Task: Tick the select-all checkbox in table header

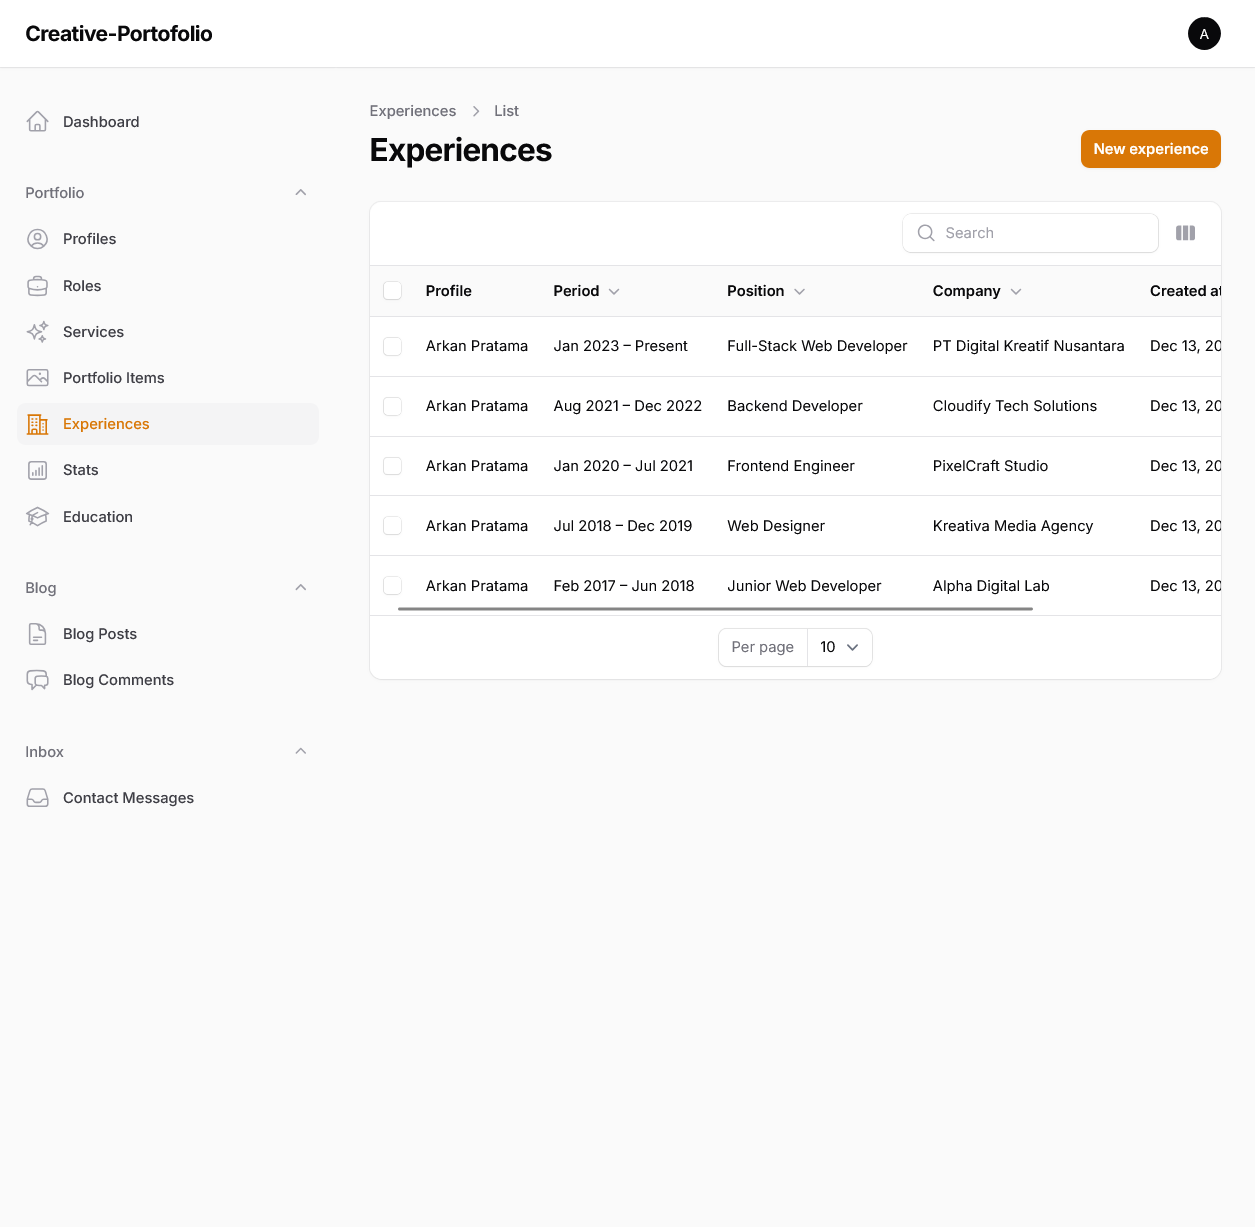Action: click(x=393, y=291)
